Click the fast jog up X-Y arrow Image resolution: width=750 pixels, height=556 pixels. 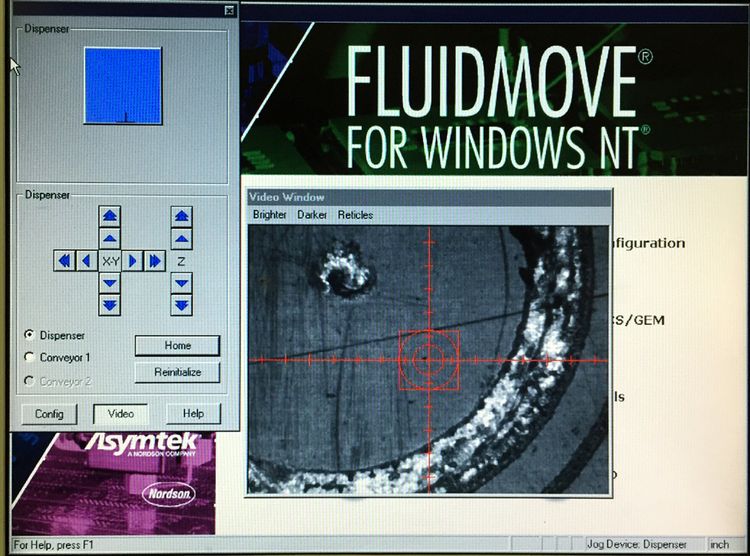point(110,215)
